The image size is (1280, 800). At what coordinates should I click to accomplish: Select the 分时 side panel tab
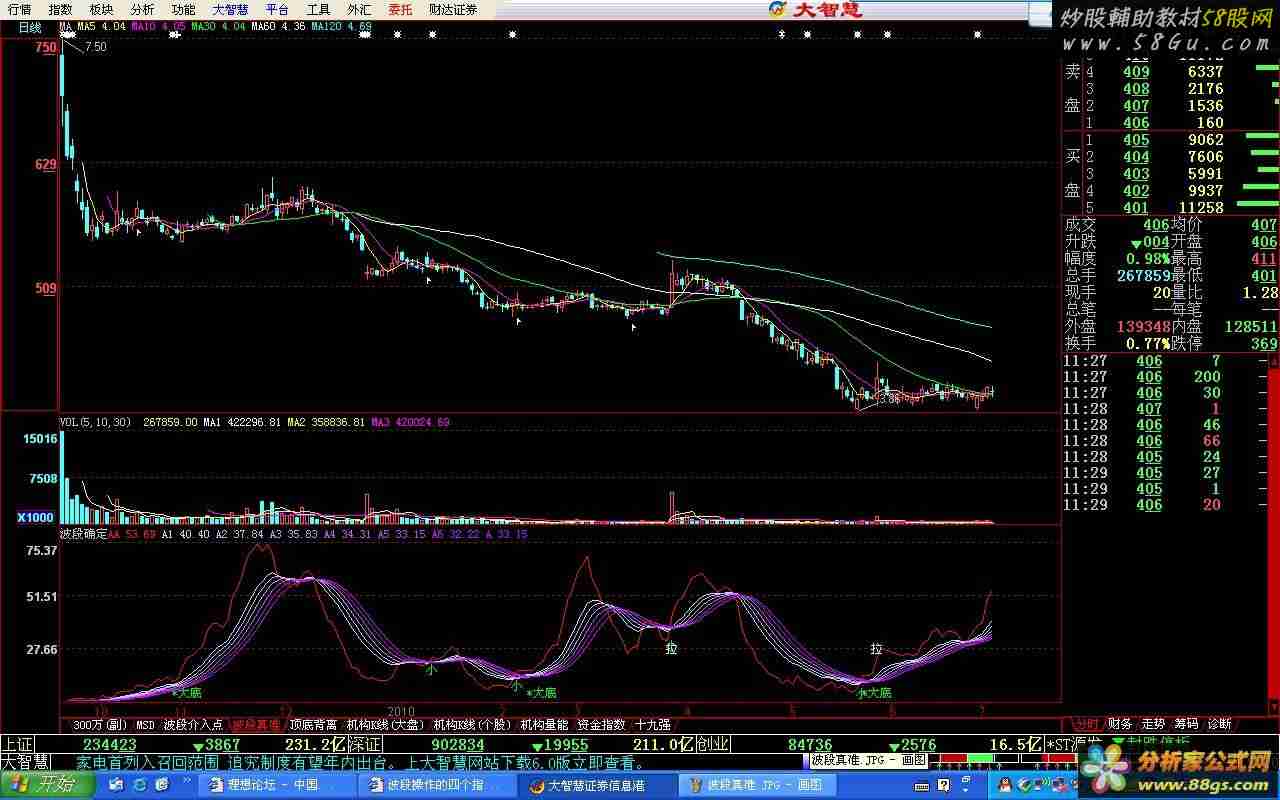[1086, 724]
